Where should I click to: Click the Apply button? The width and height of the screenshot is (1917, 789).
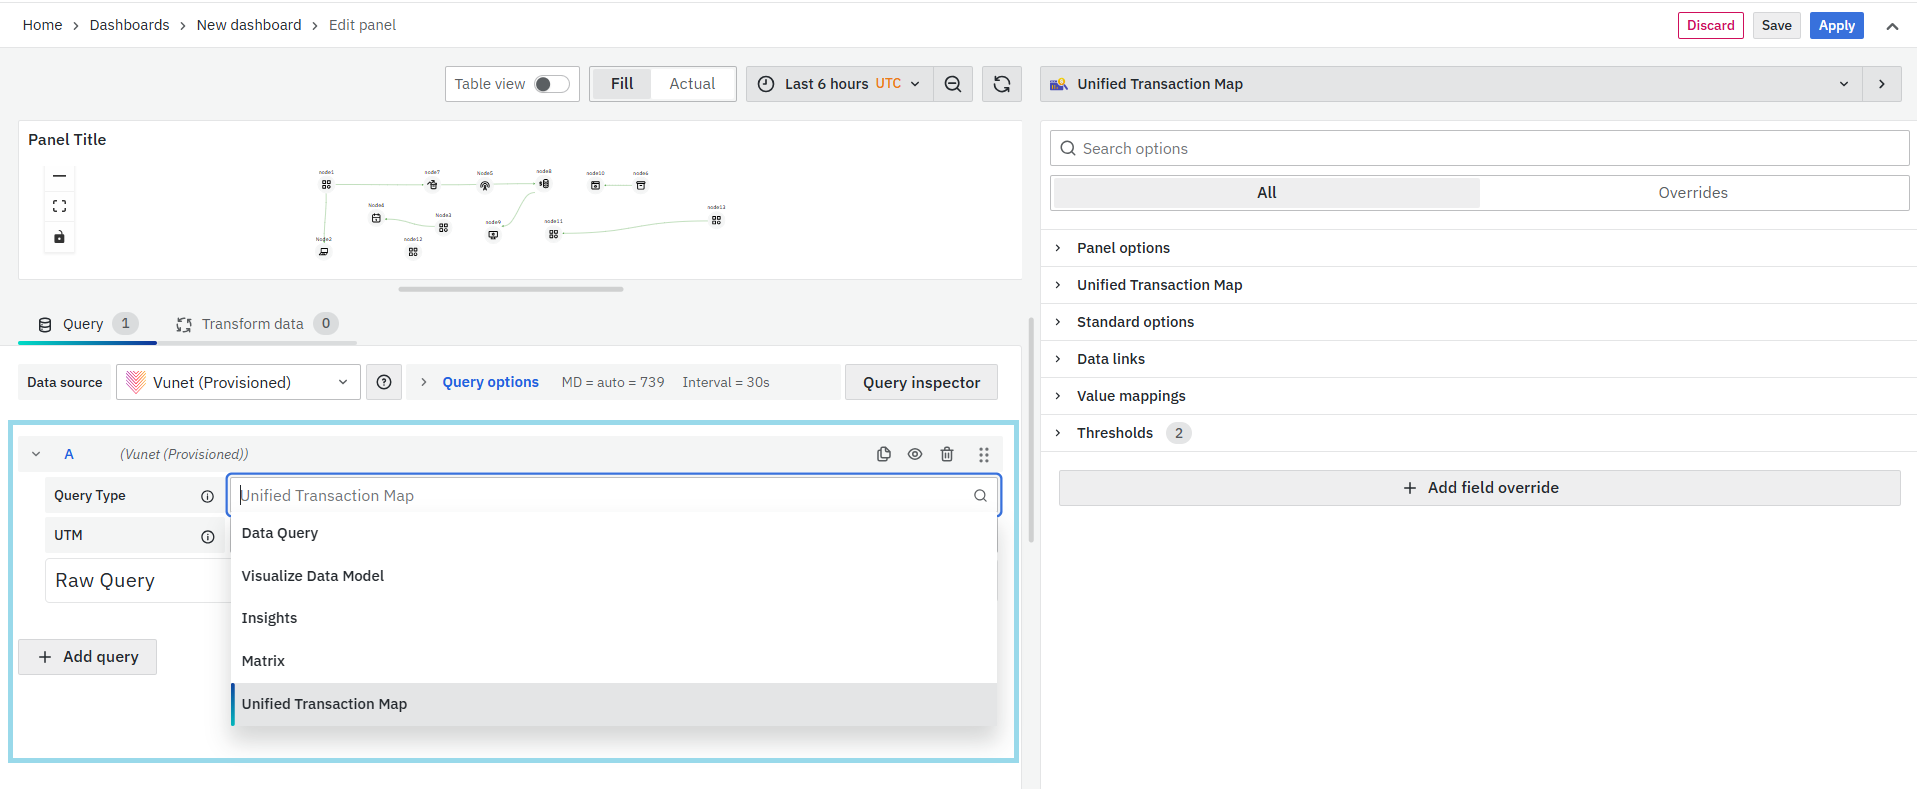(1836, 26)
